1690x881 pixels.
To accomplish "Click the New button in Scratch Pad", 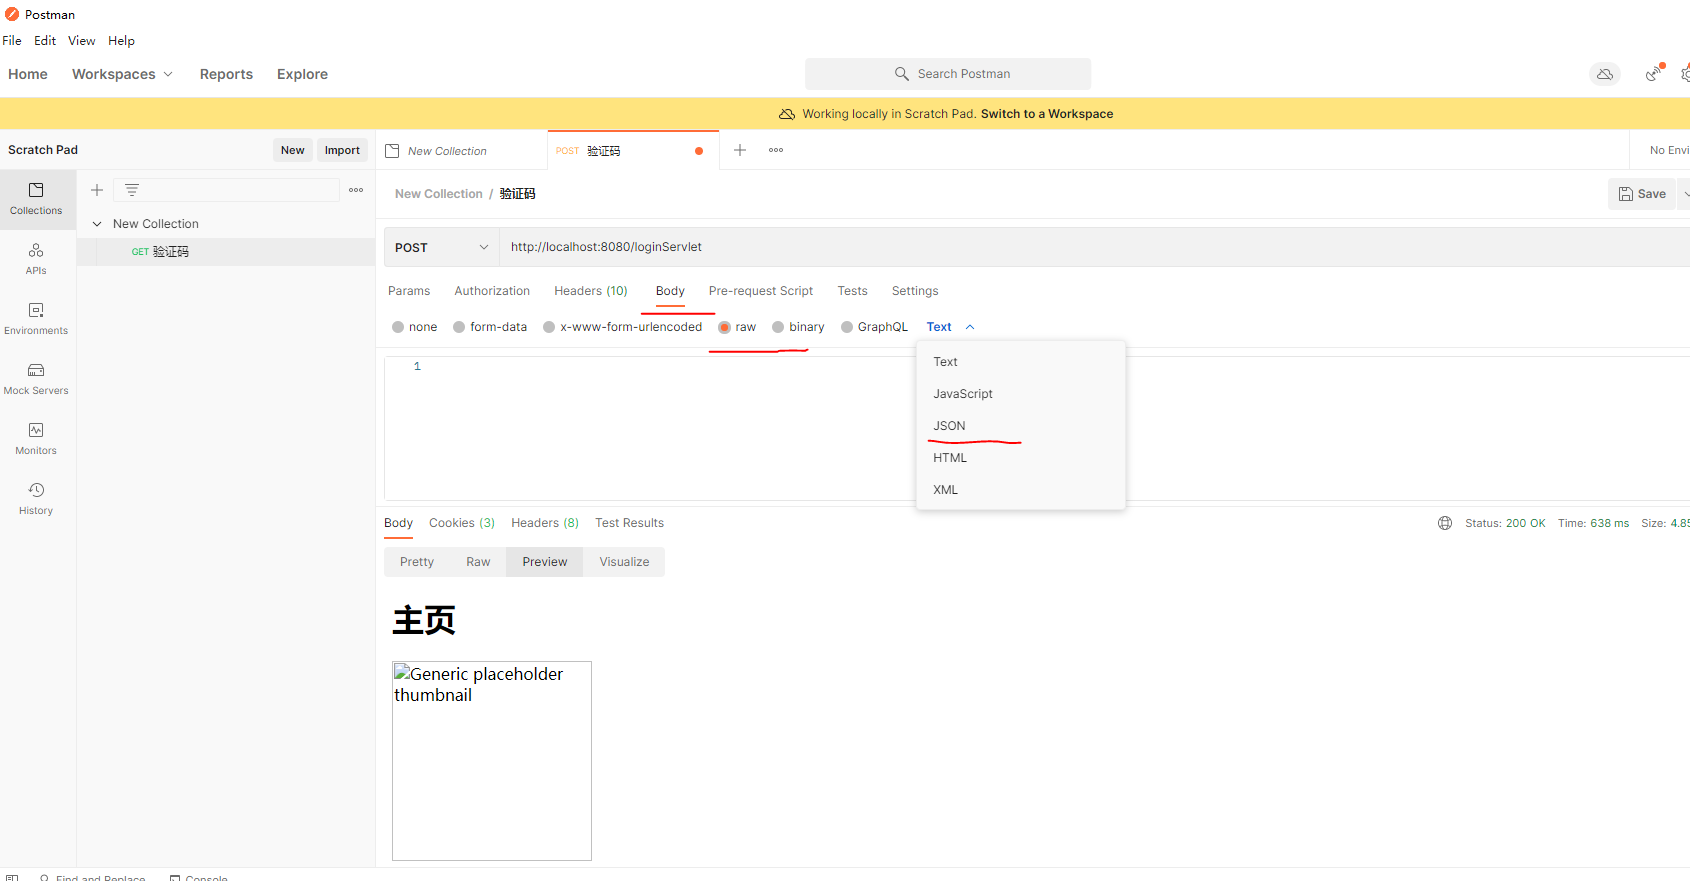I will [x=293, y=150].
